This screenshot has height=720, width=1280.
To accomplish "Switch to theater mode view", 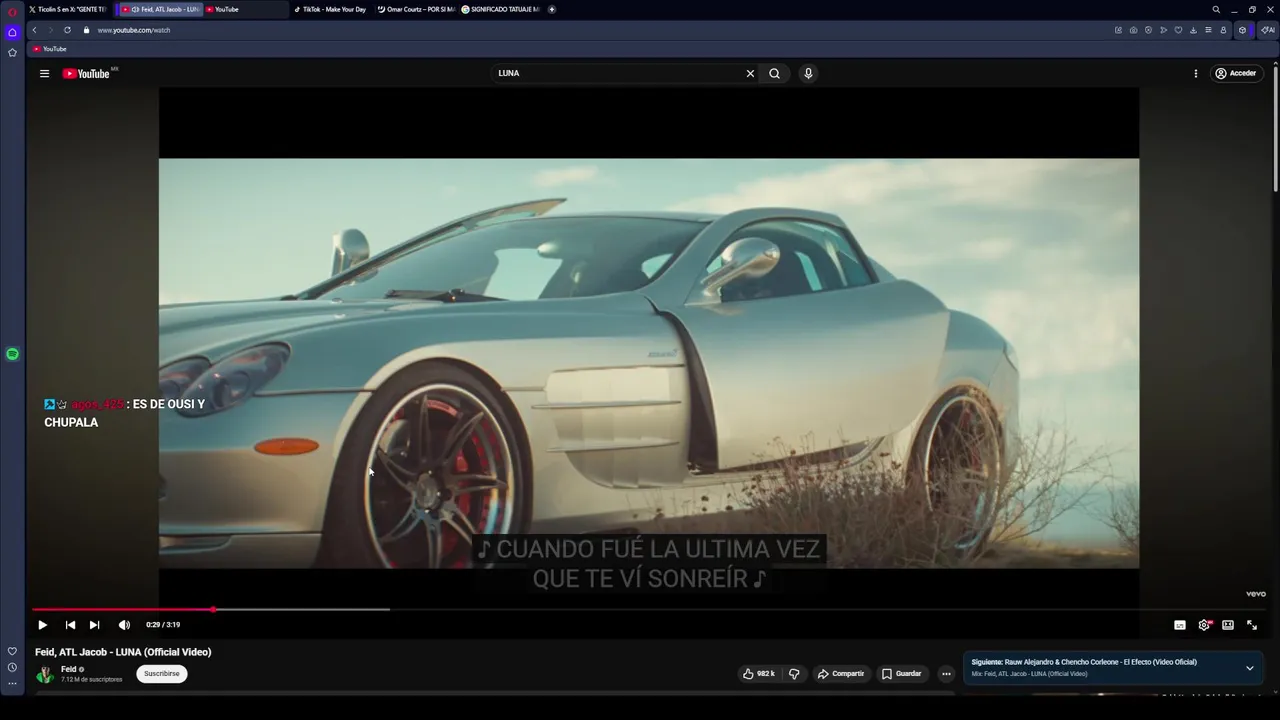I will 1228,625.
